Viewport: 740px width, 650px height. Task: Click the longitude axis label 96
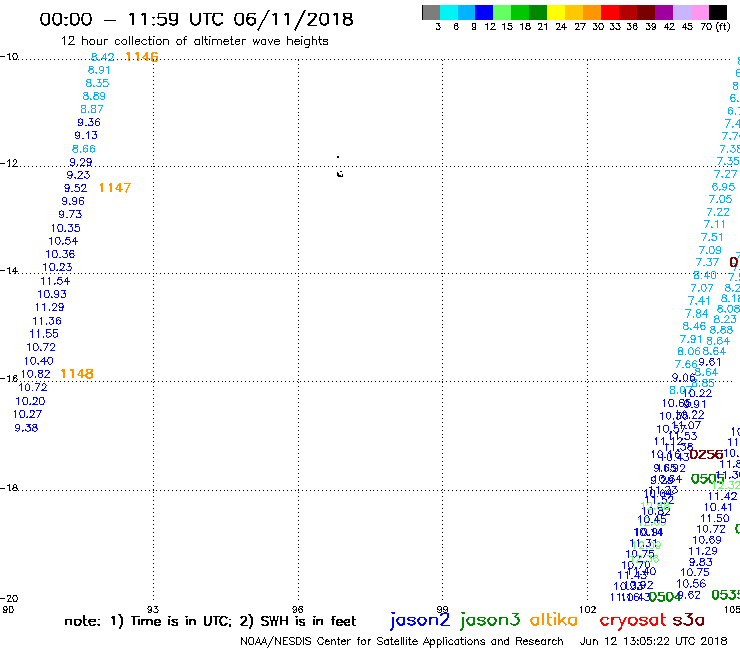coord(297,610)
